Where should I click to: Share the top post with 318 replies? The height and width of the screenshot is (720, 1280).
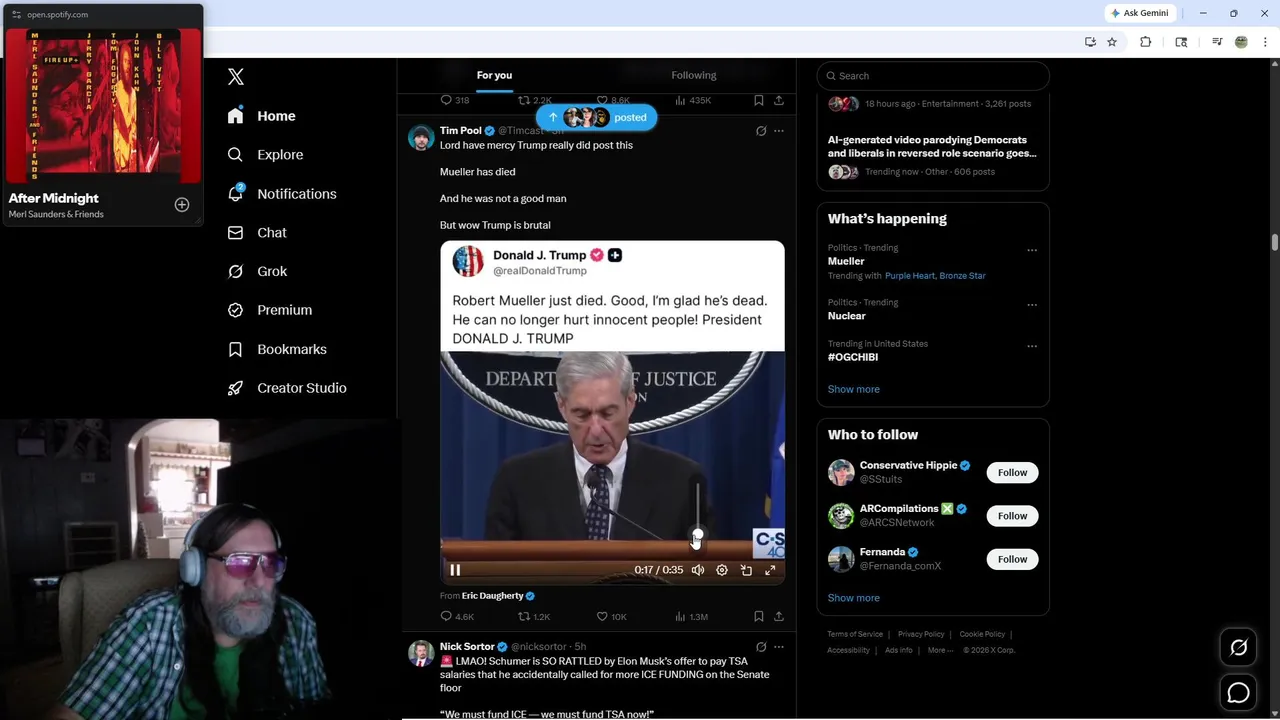(x=779, y=100)
